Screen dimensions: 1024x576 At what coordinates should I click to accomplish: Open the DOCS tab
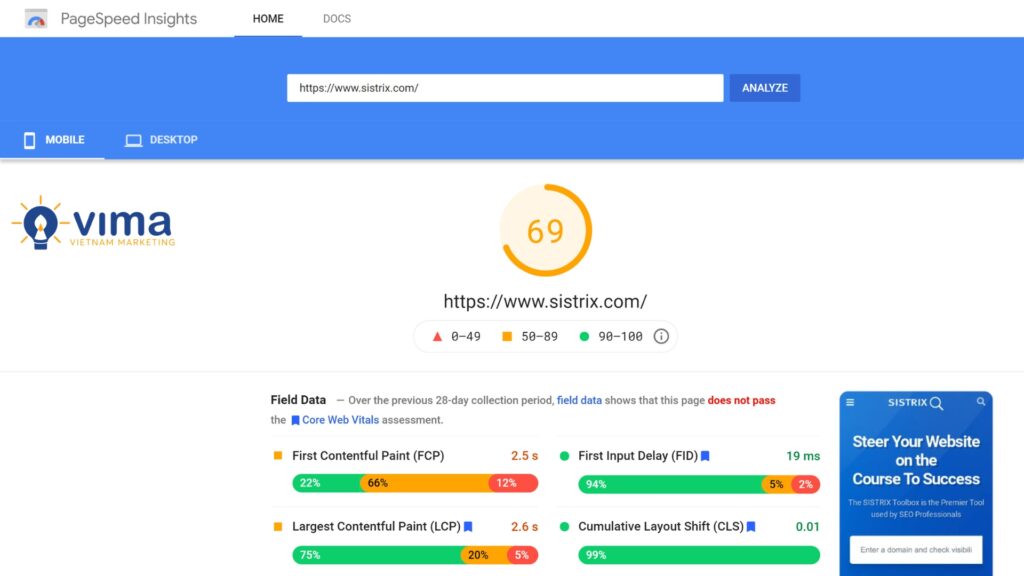click(337, 19)
